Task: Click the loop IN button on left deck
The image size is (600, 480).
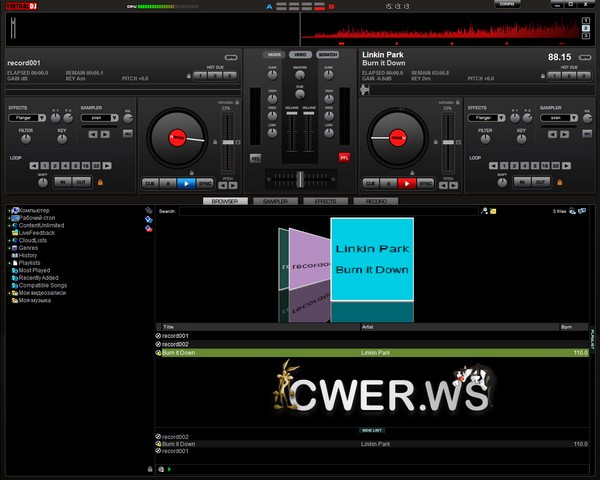Action: pyautogui.click(x=62, y=181)
